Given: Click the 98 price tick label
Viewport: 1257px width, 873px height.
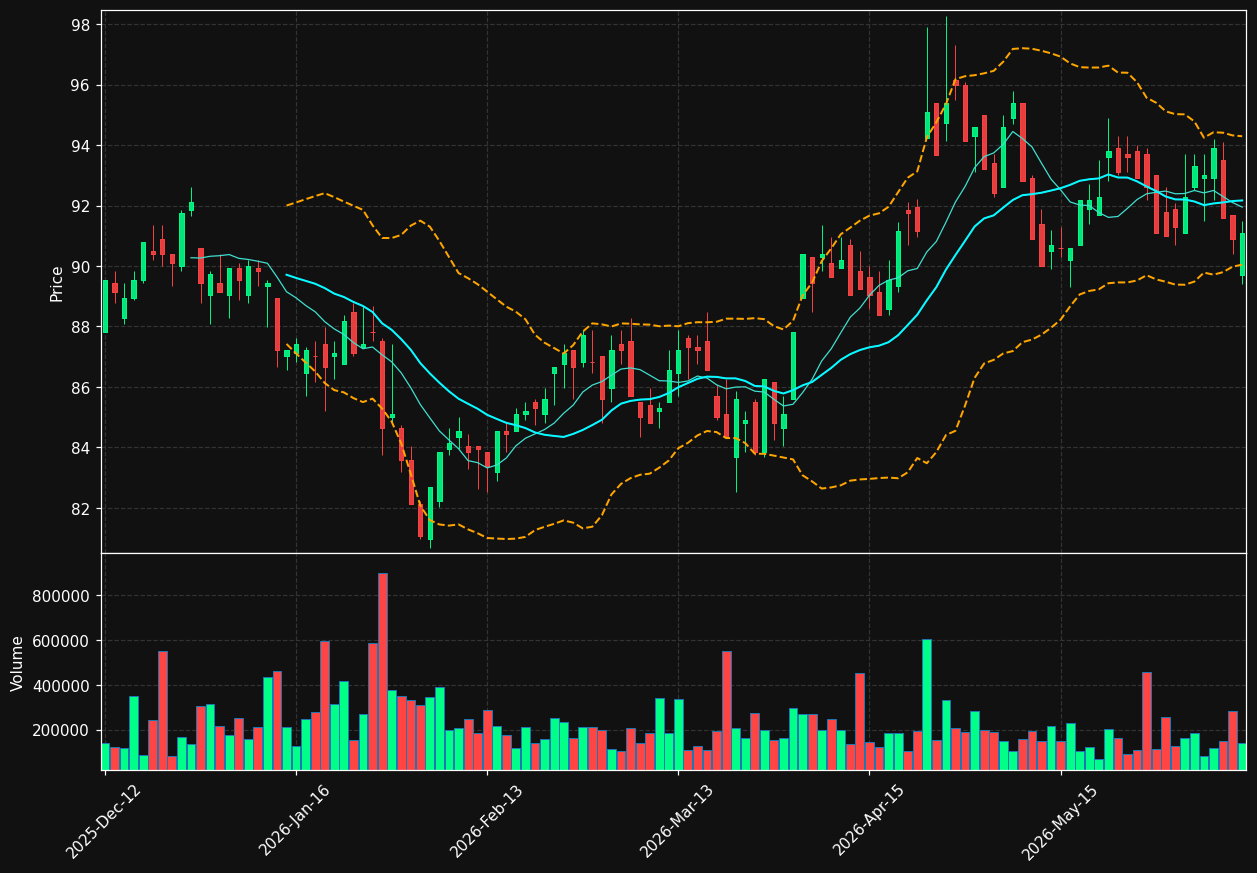Looking at the screenshot, I should point(81,25).
